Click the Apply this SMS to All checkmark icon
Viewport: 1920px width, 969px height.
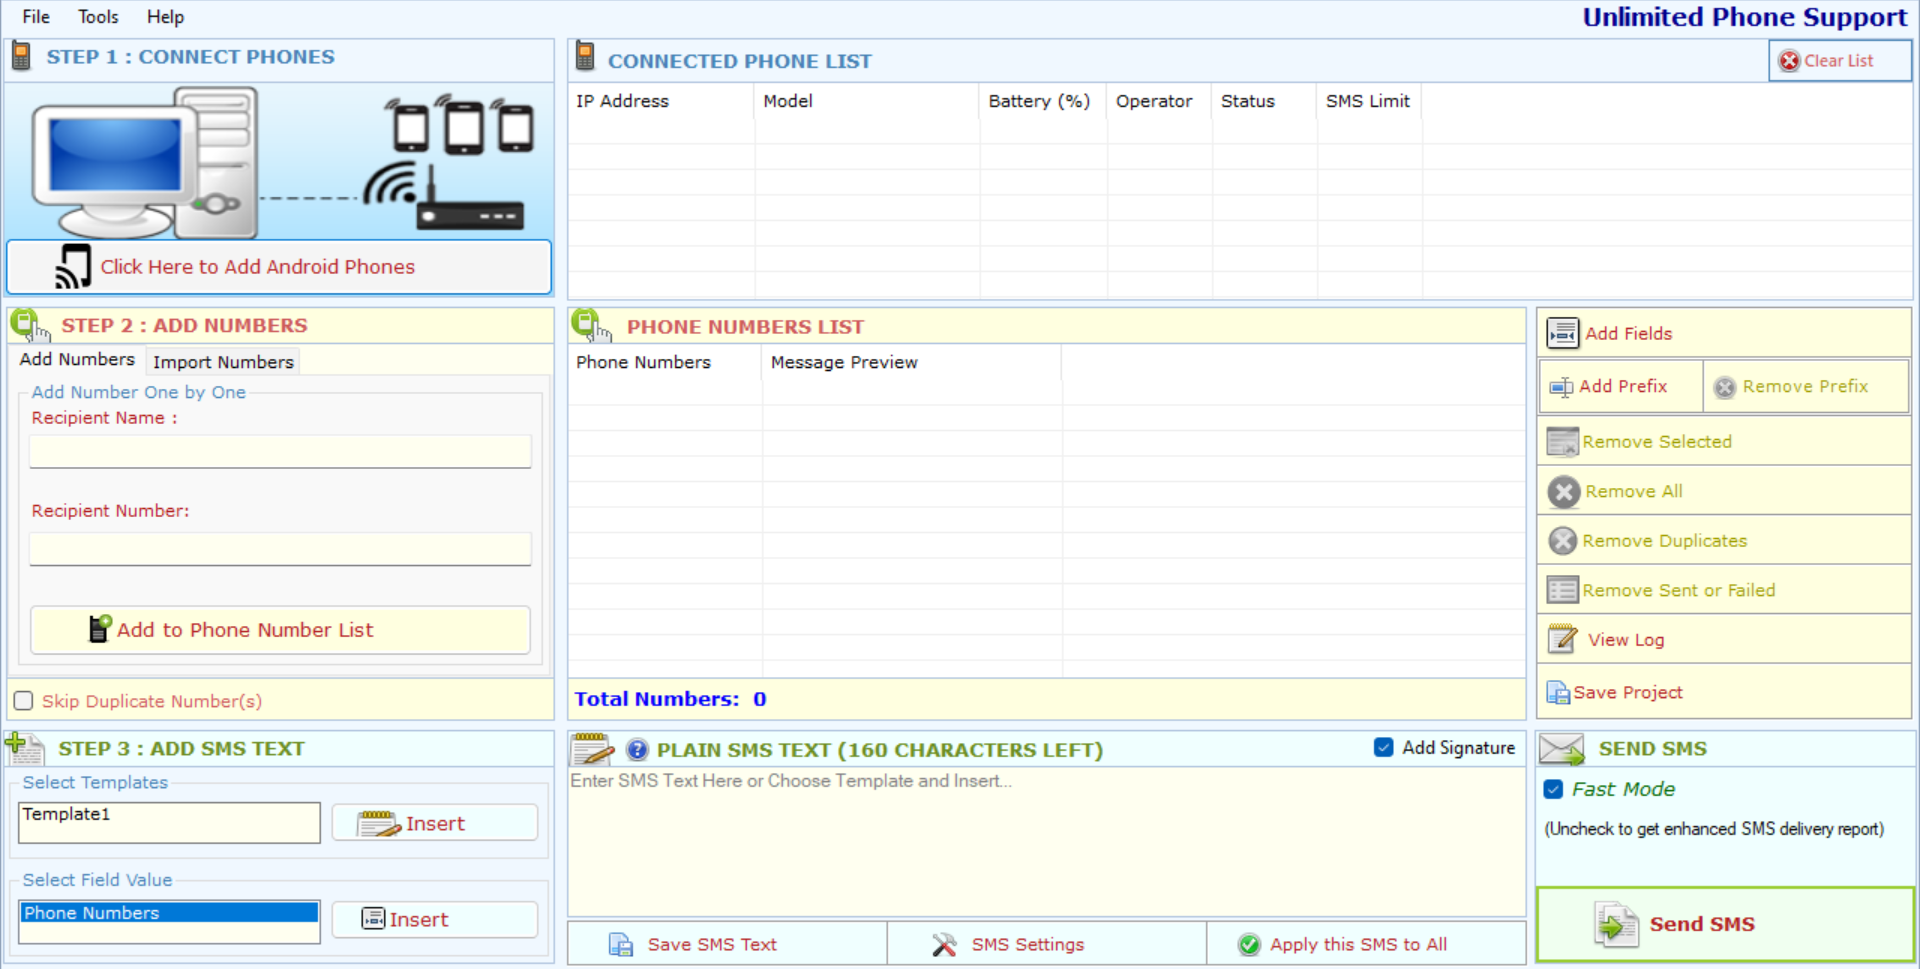(1249, 945)
